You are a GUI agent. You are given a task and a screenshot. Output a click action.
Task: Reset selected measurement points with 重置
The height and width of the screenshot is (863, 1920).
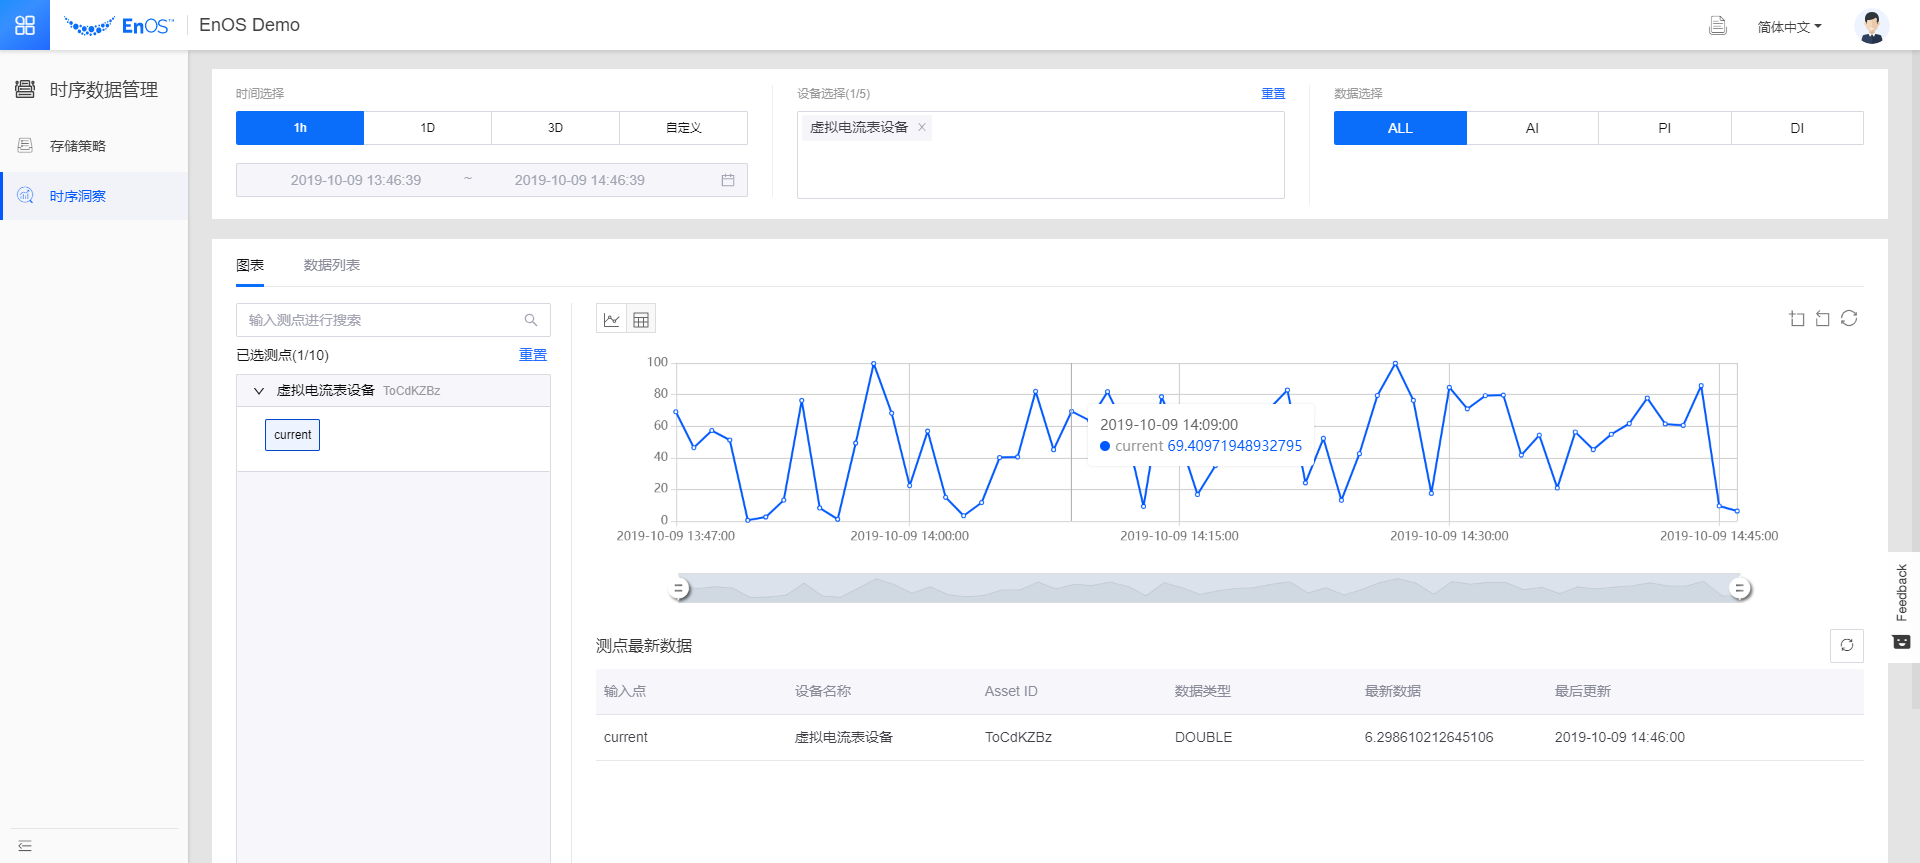[x=533, y=355]
